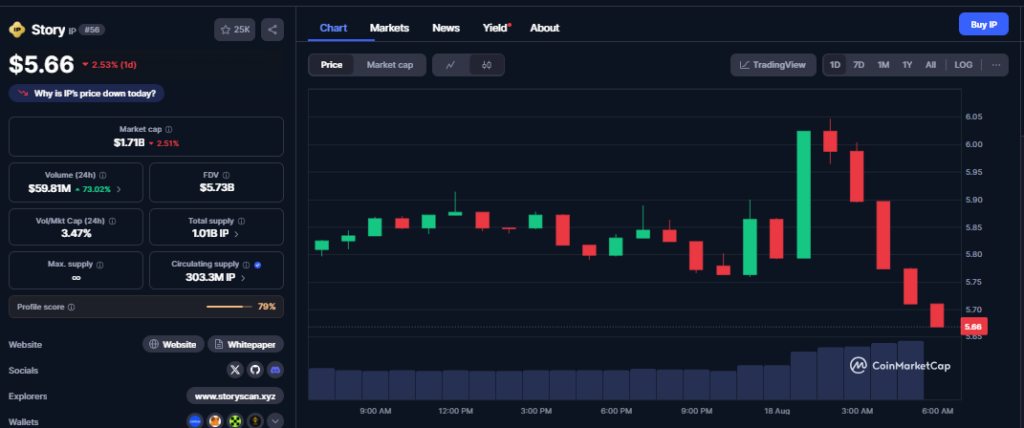Open the TradingView chart button

coord(773,65)
